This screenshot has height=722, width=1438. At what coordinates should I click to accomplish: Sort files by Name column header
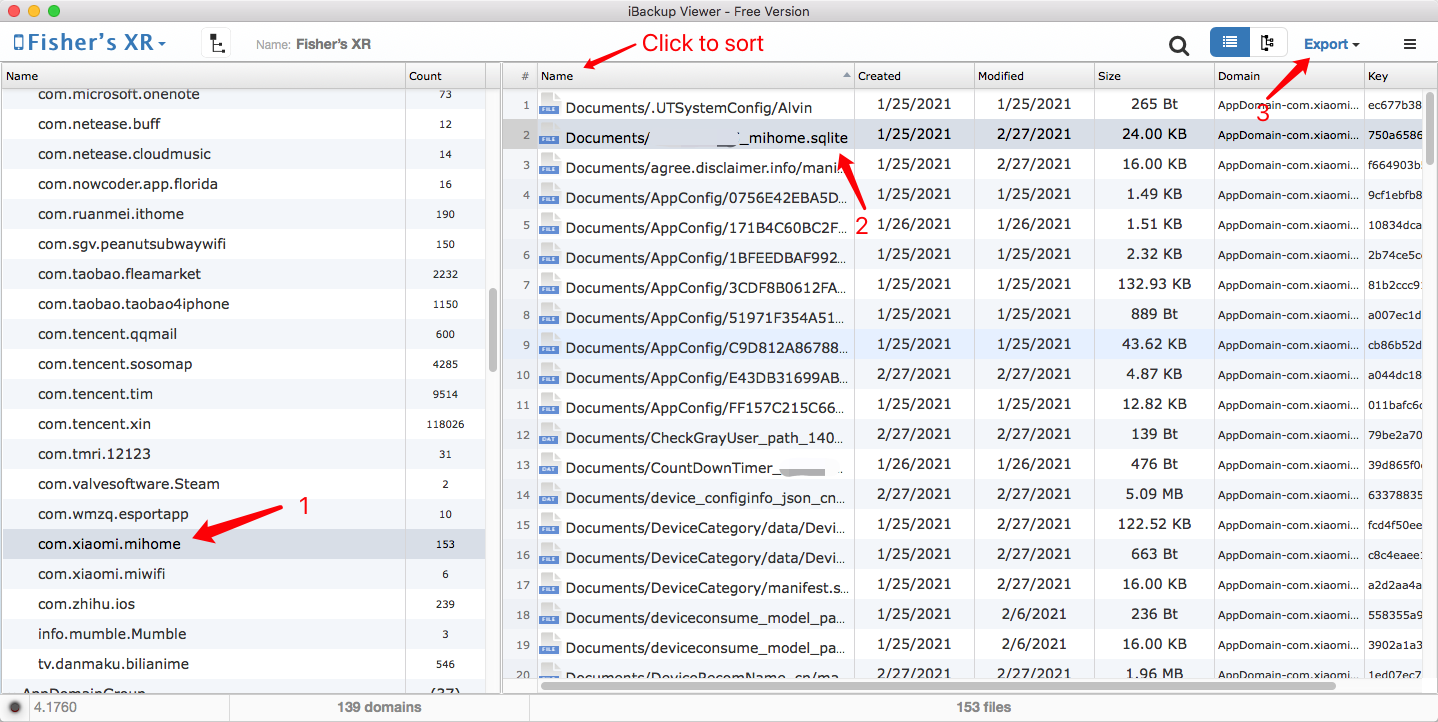tap(695, 76)
